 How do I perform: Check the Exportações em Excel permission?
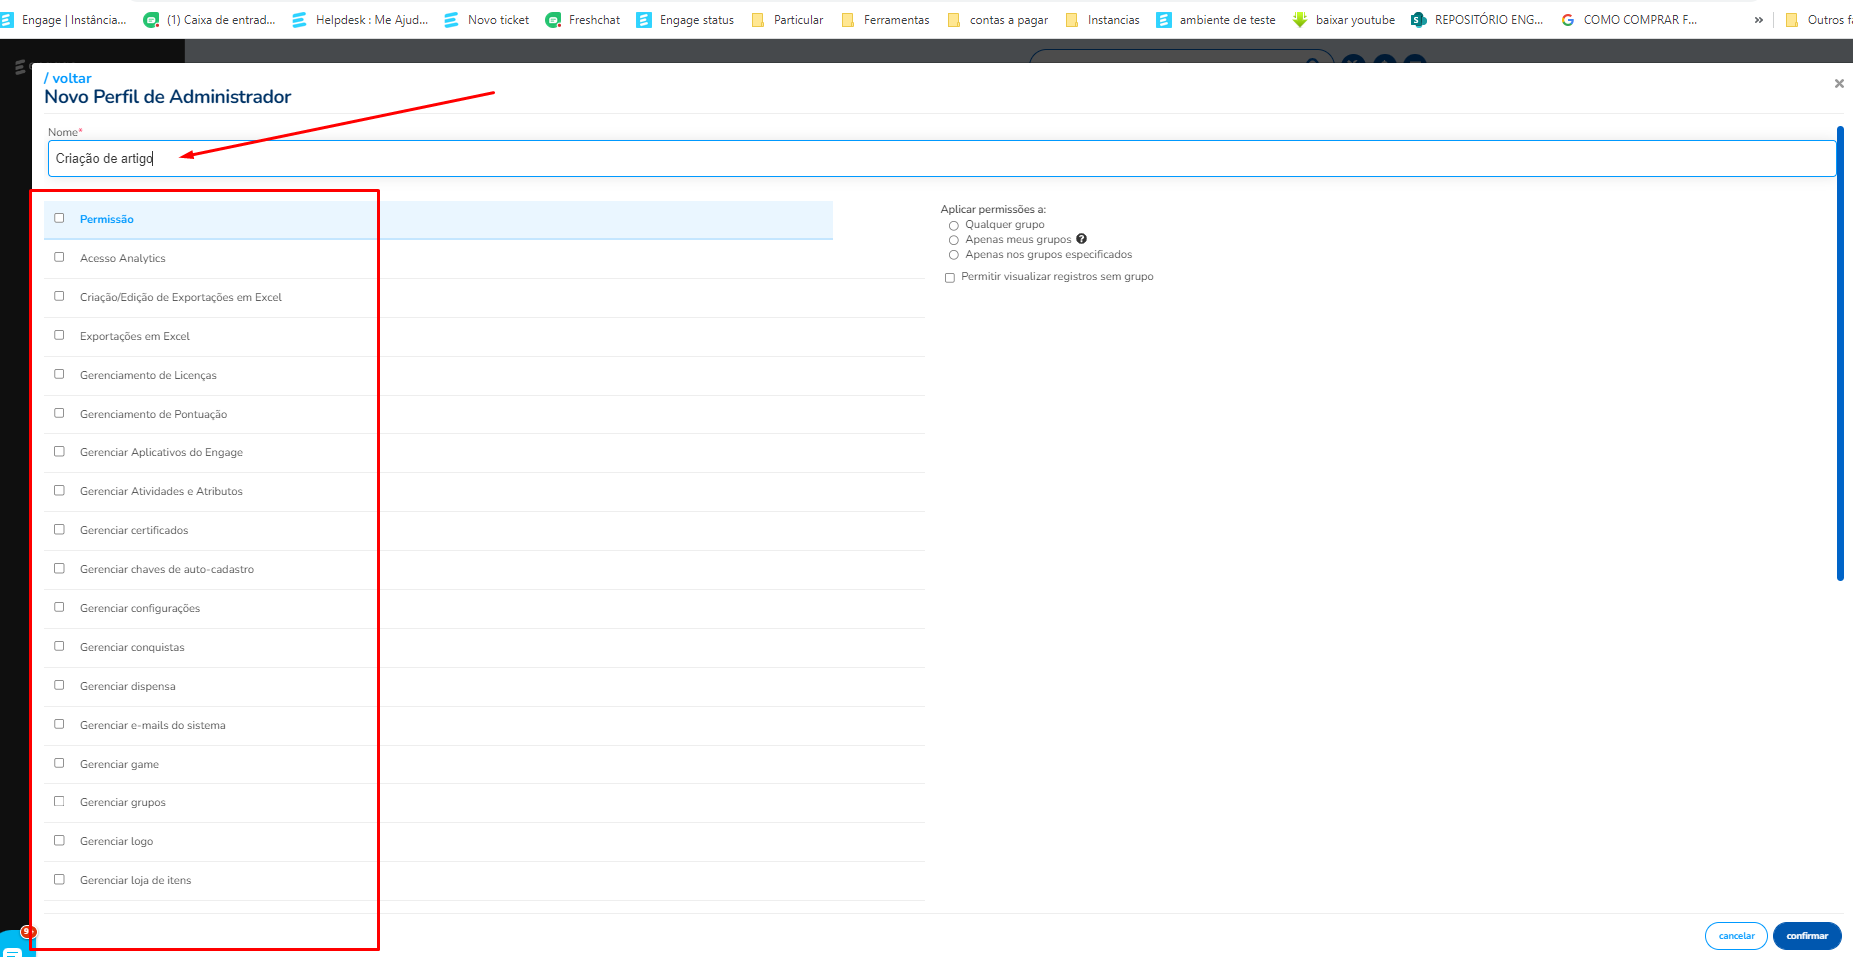click(x=59, y=335)
